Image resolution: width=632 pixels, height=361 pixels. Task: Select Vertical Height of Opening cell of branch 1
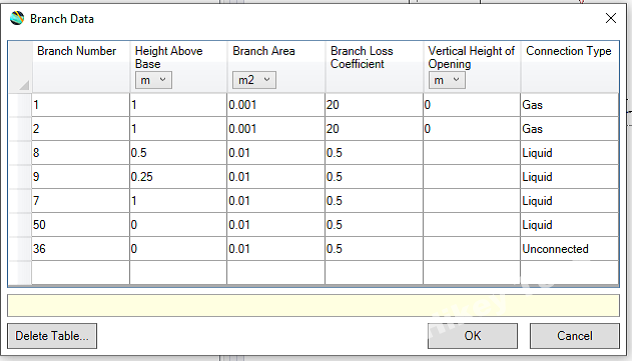[x=472, y=105]
